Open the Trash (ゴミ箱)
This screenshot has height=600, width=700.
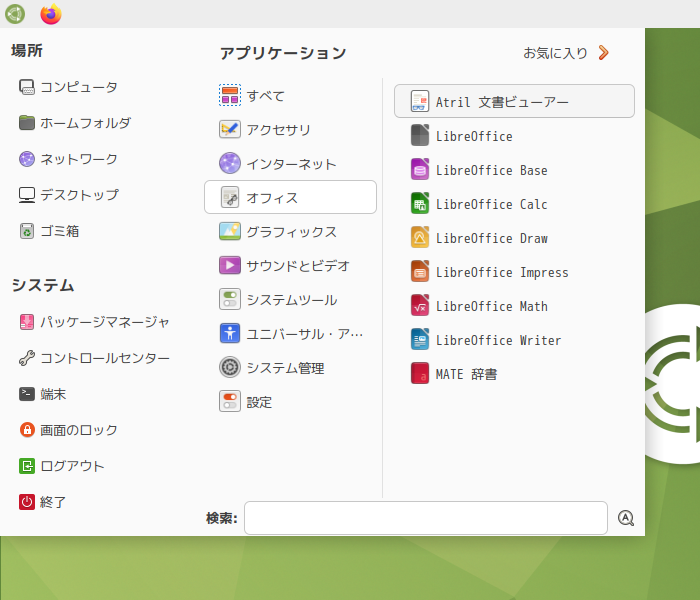[49, 231]
